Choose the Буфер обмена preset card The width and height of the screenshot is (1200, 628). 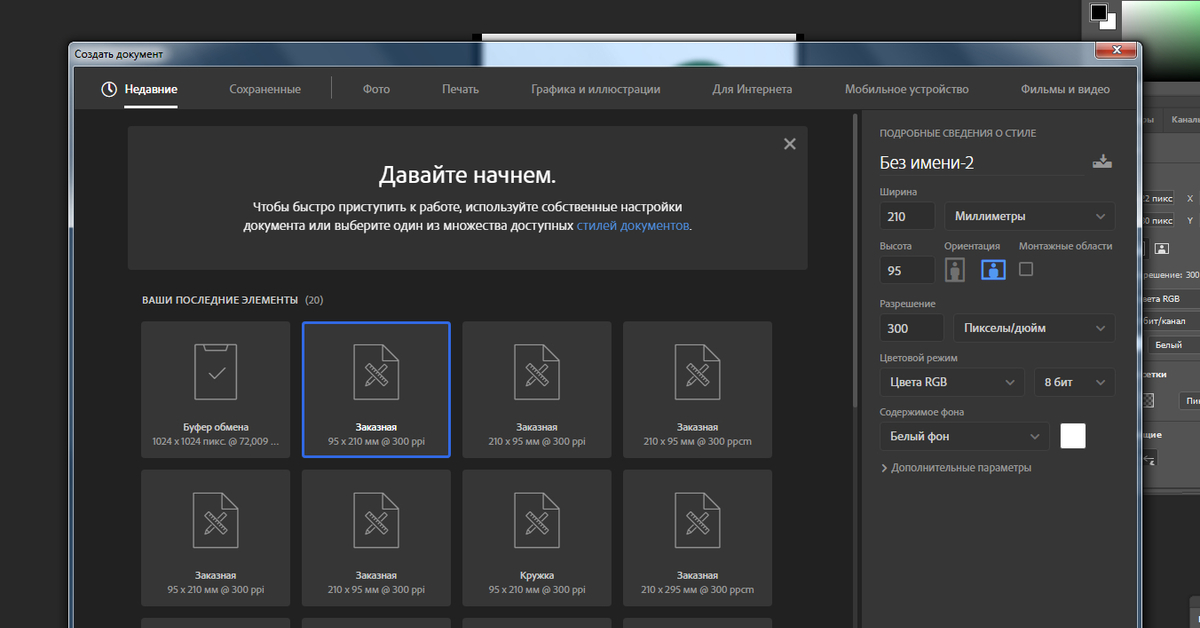coord(216,390)
